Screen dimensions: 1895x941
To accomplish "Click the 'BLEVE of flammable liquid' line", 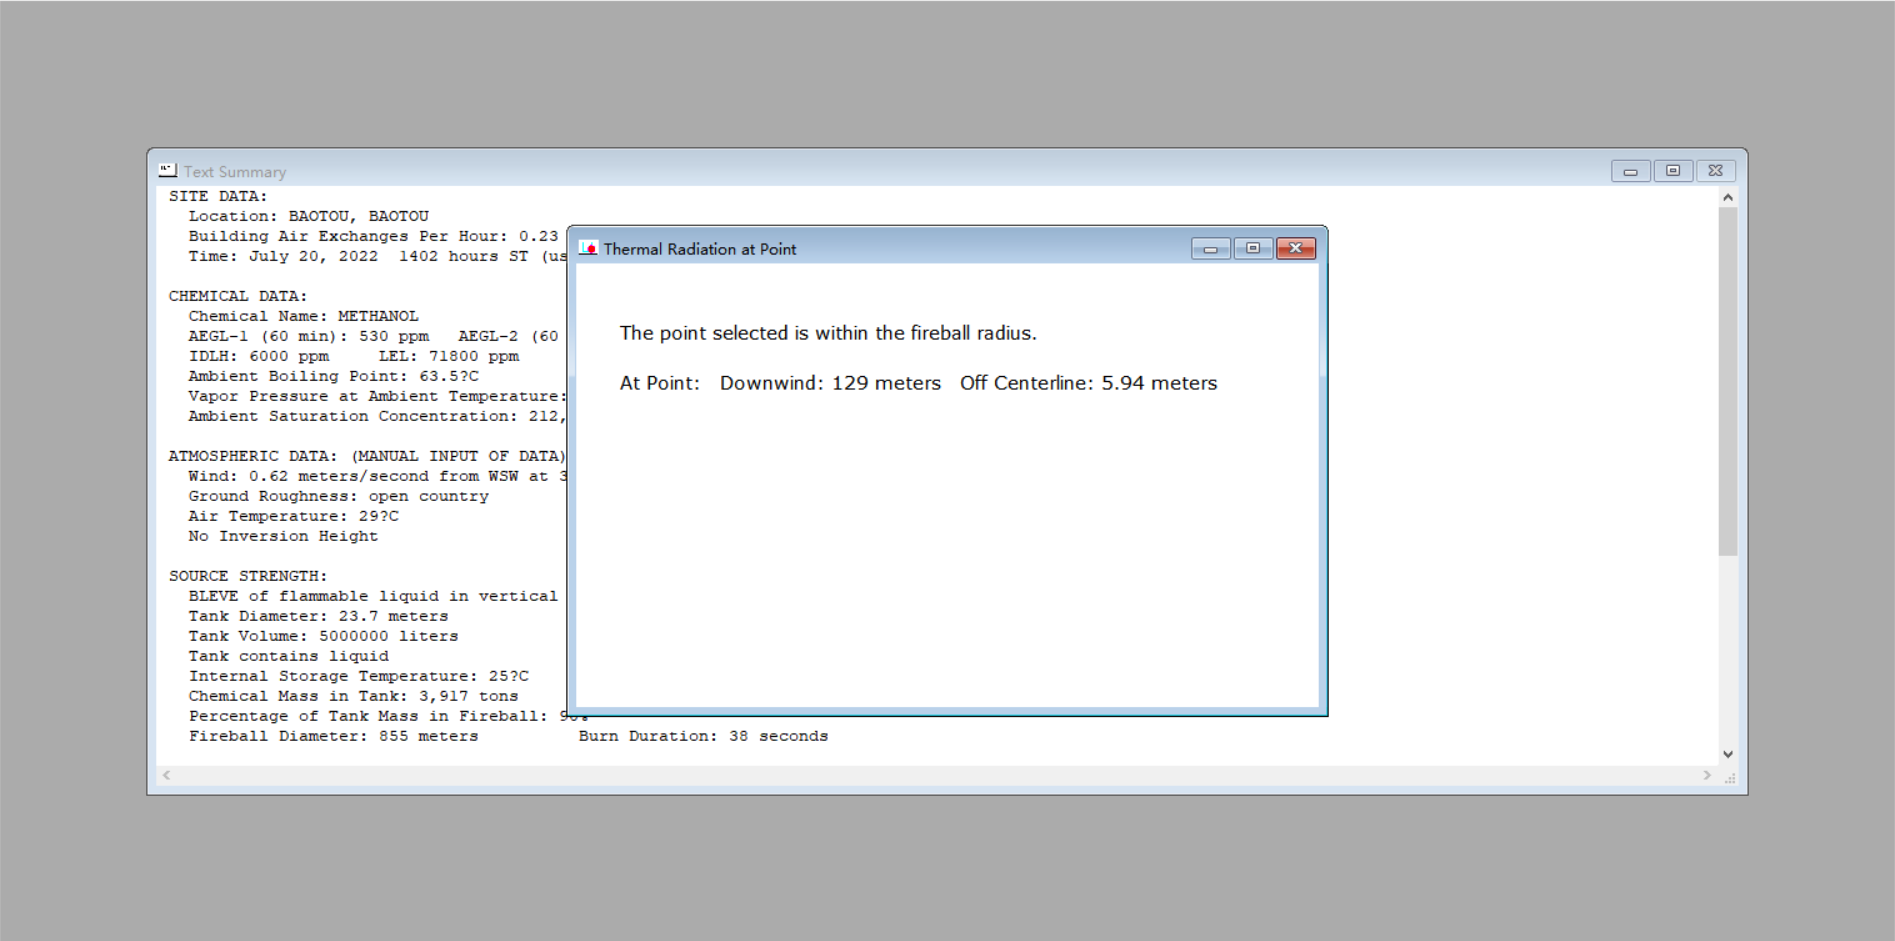I will pos(373,596).
